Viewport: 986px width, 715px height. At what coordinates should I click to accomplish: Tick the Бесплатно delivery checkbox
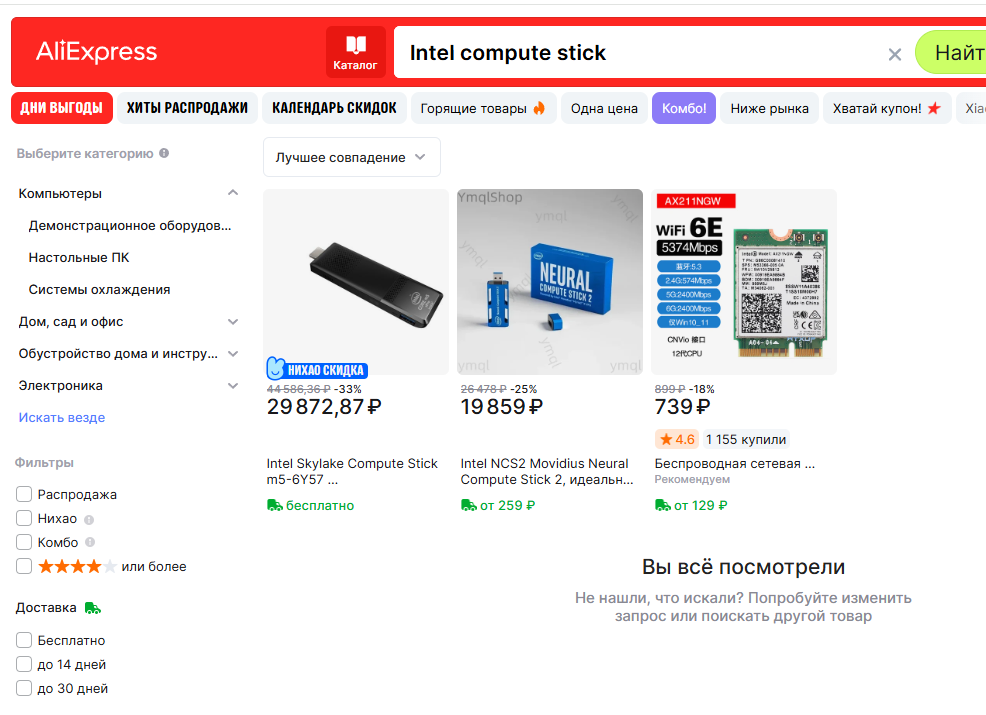click(24, 640)
